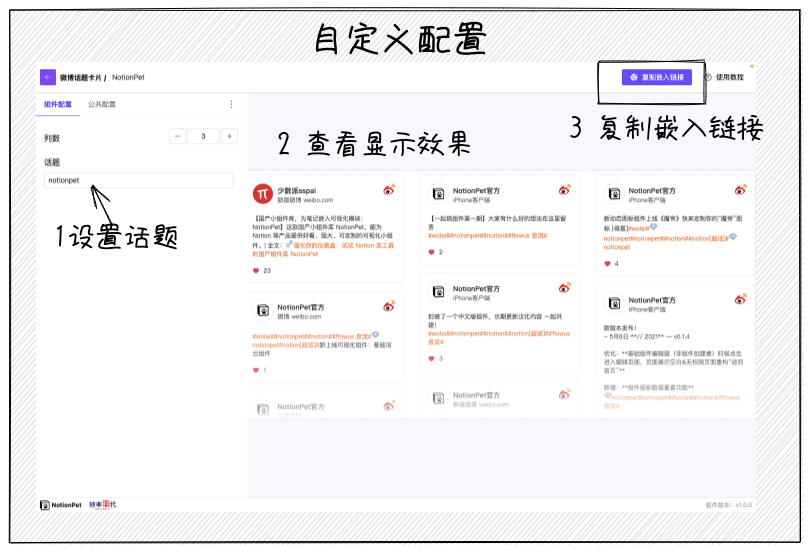
Task: Click NotionPet avatar on 新动态图标组件 post
Action: click(x=614, y=194)
